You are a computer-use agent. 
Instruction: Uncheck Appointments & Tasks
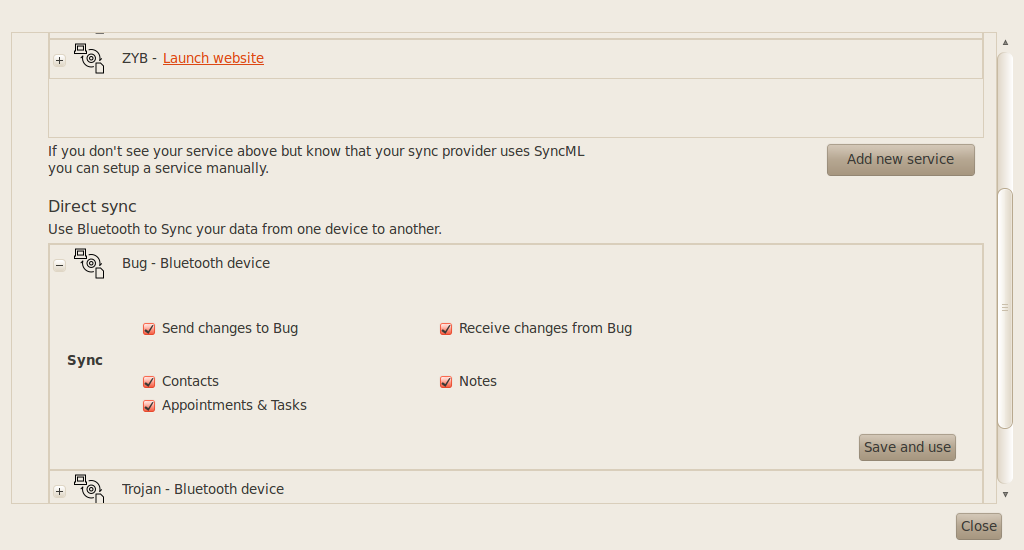point(149,406)
